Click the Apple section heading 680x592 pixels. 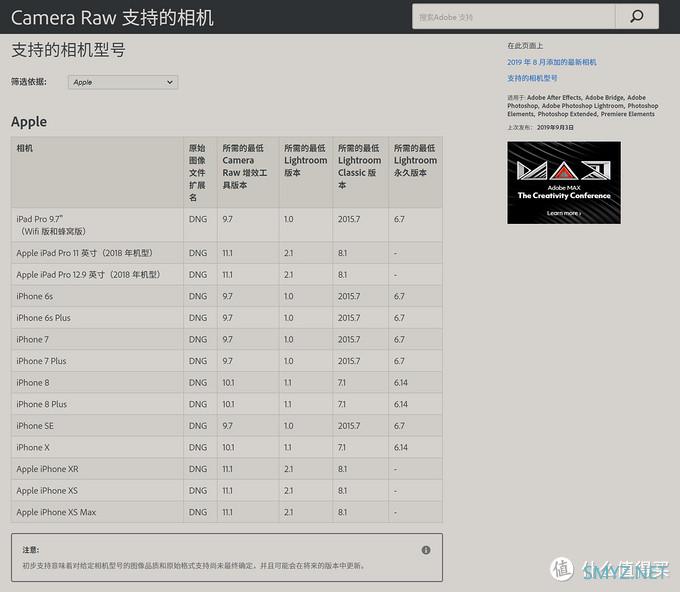29,122
